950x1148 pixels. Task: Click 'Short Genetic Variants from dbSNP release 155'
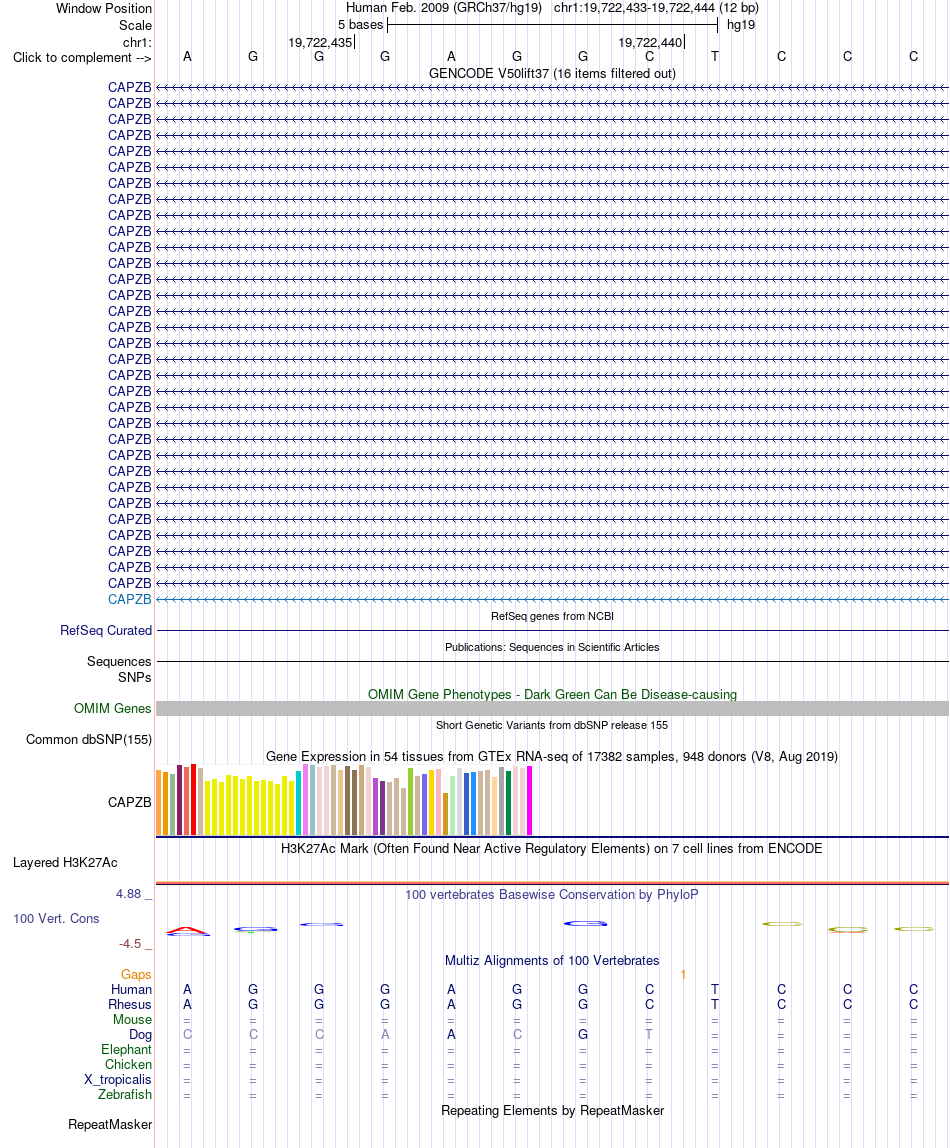point(552,725)
